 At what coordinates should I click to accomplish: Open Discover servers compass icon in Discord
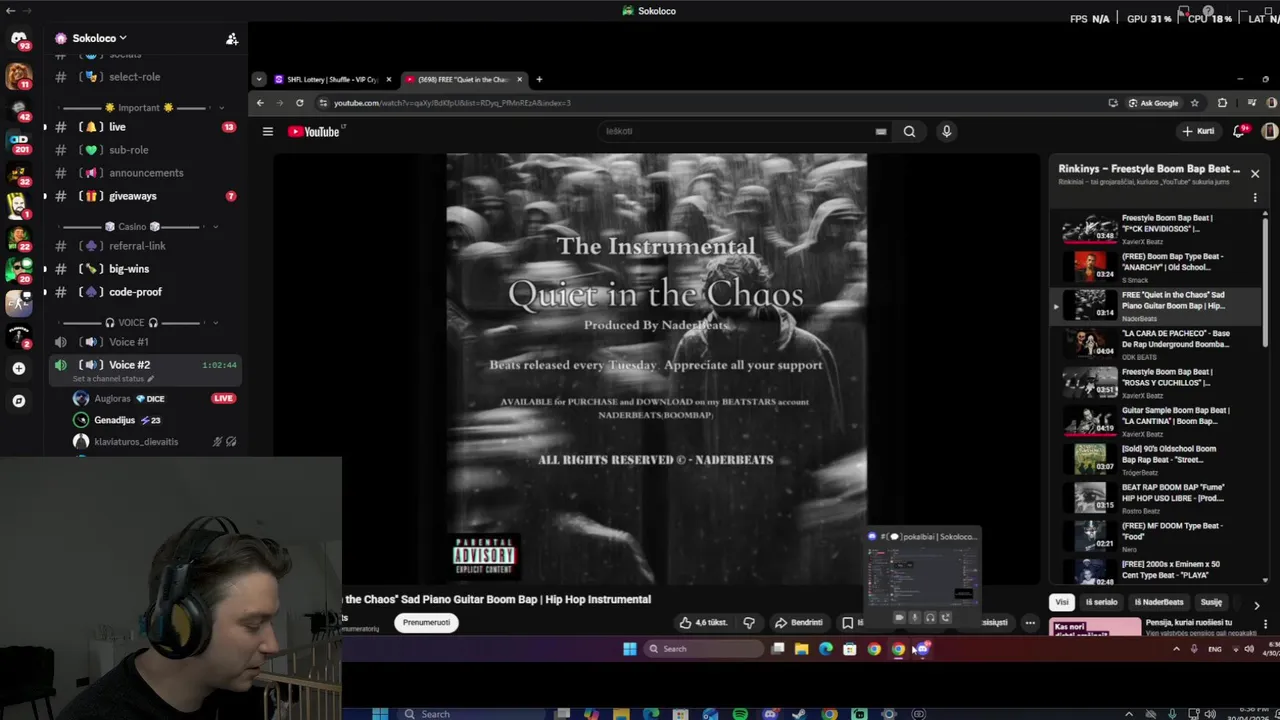pyautogui.click(x=19, y=401)
